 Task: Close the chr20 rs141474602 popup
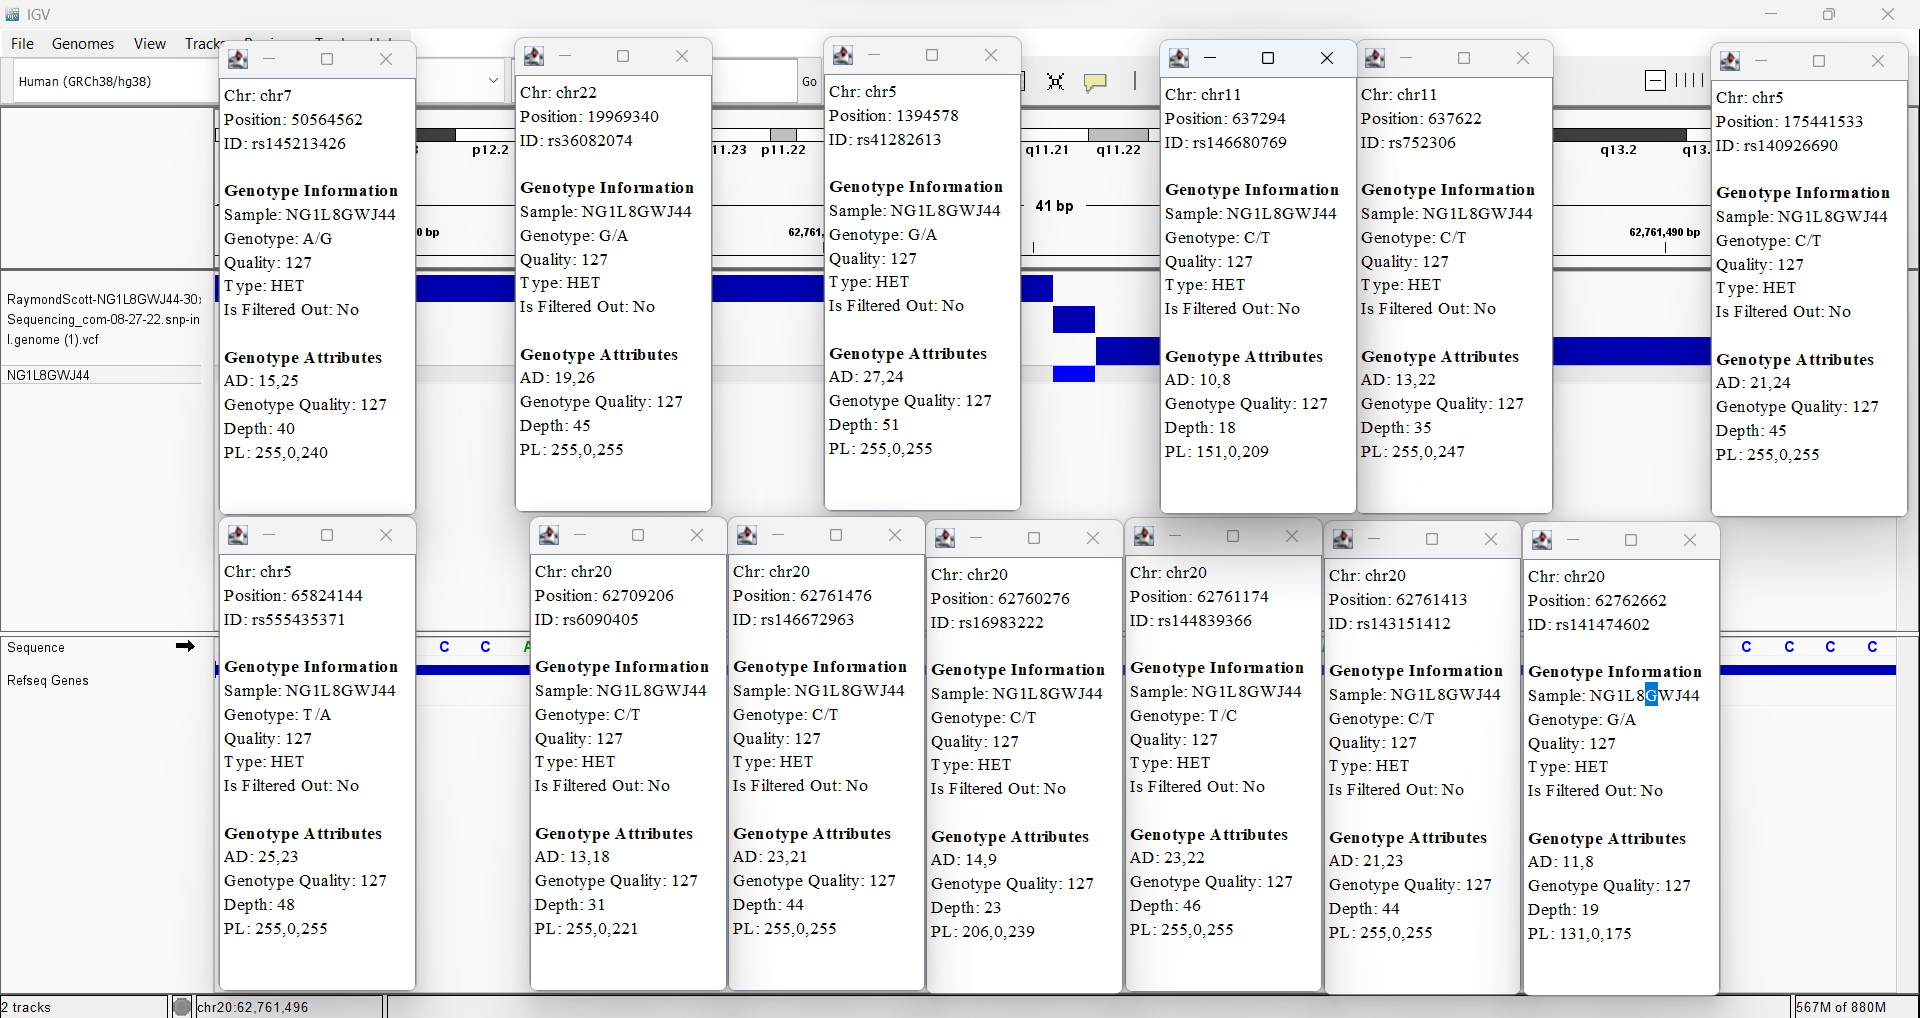tap(1690, 540)
